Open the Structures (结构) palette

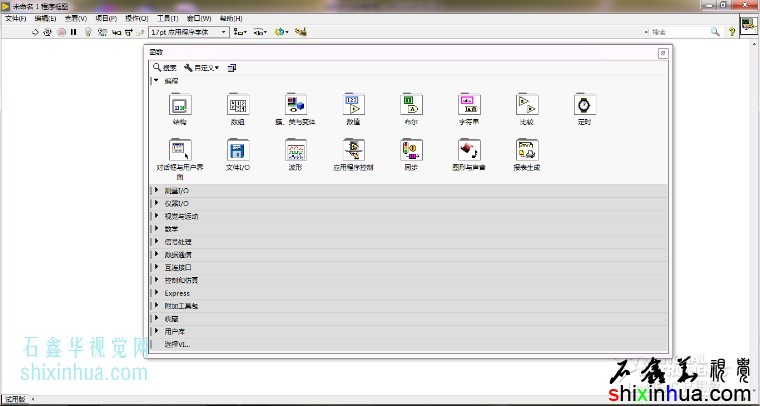coord(180,104)
